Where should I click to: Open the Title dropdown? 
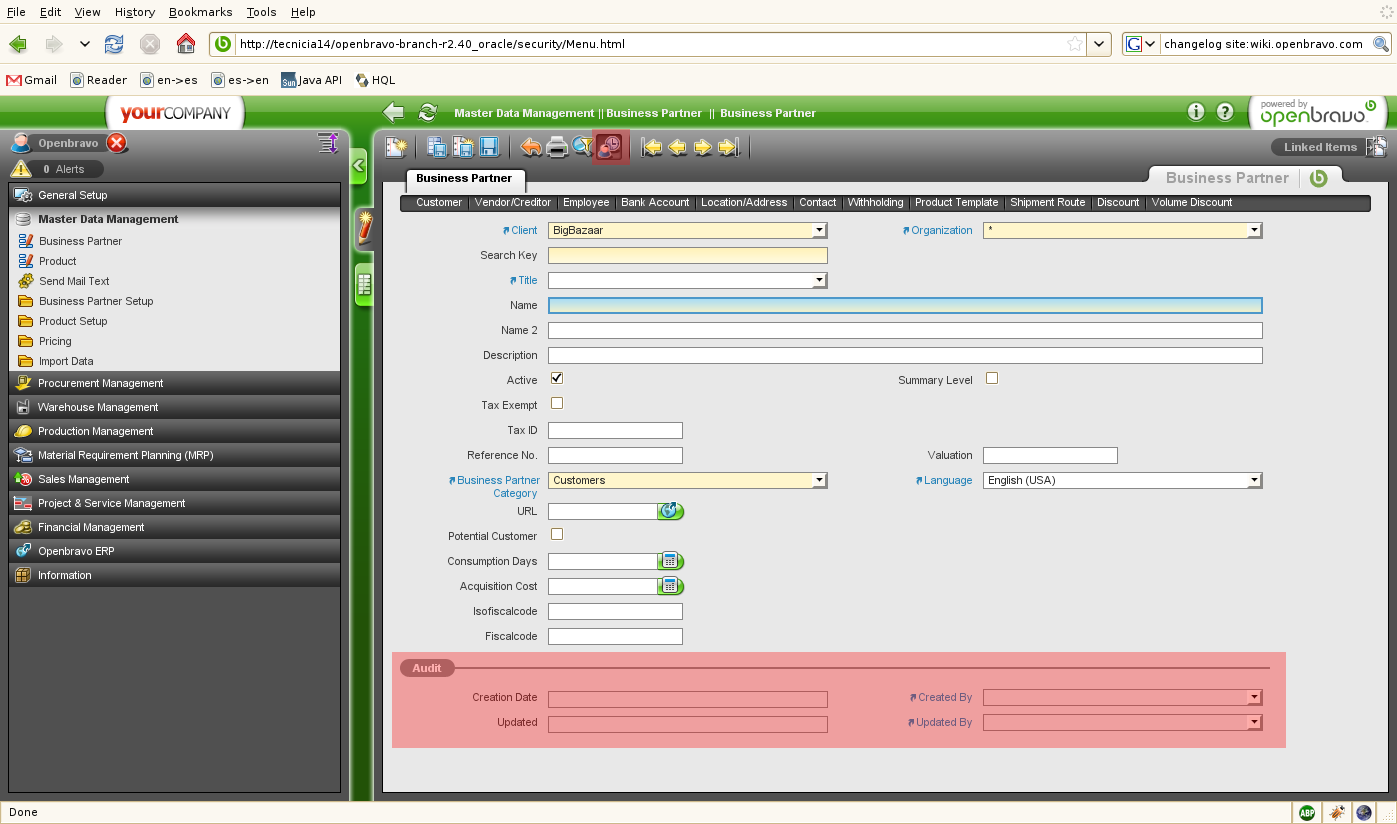pos(819,281)
